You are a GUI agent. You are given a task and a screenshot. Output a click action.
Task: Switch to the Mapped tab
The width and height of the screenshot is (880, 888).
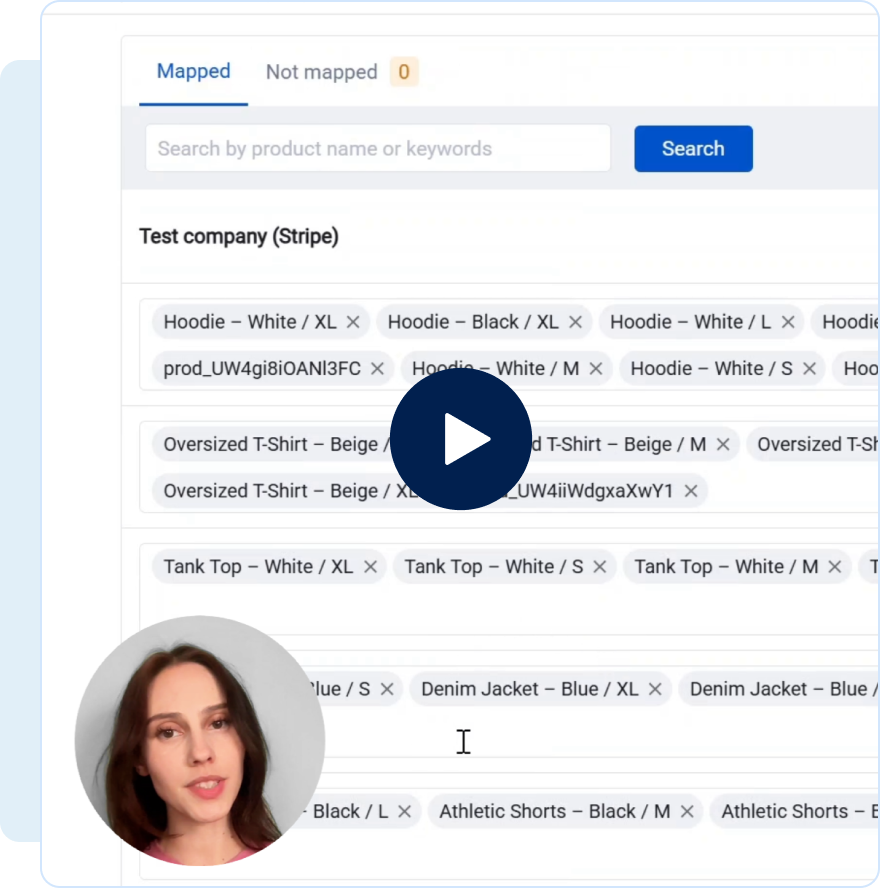(194, 71)
